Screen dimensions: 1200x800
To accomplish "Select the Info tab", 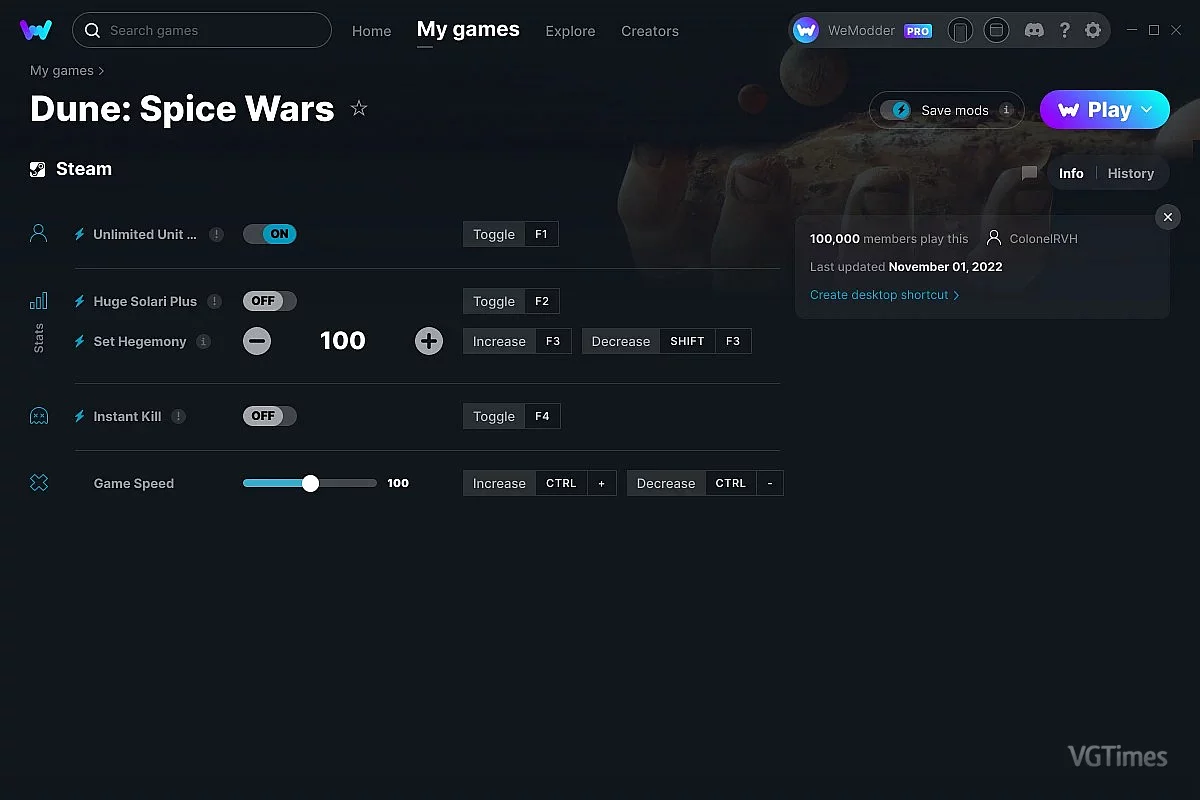I will click(1071, 173).
